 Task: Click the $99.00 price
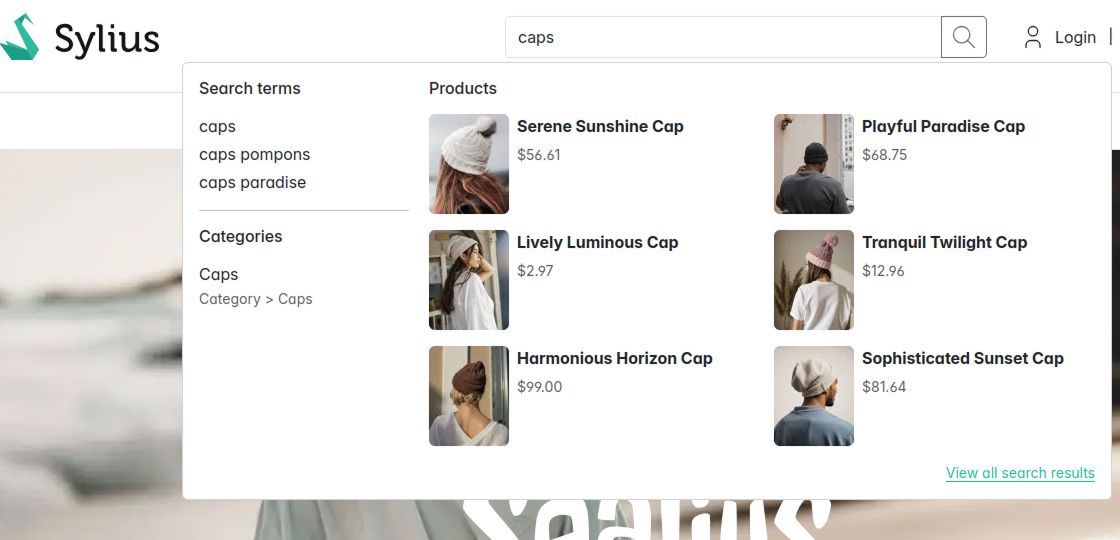tap(539, 387)
